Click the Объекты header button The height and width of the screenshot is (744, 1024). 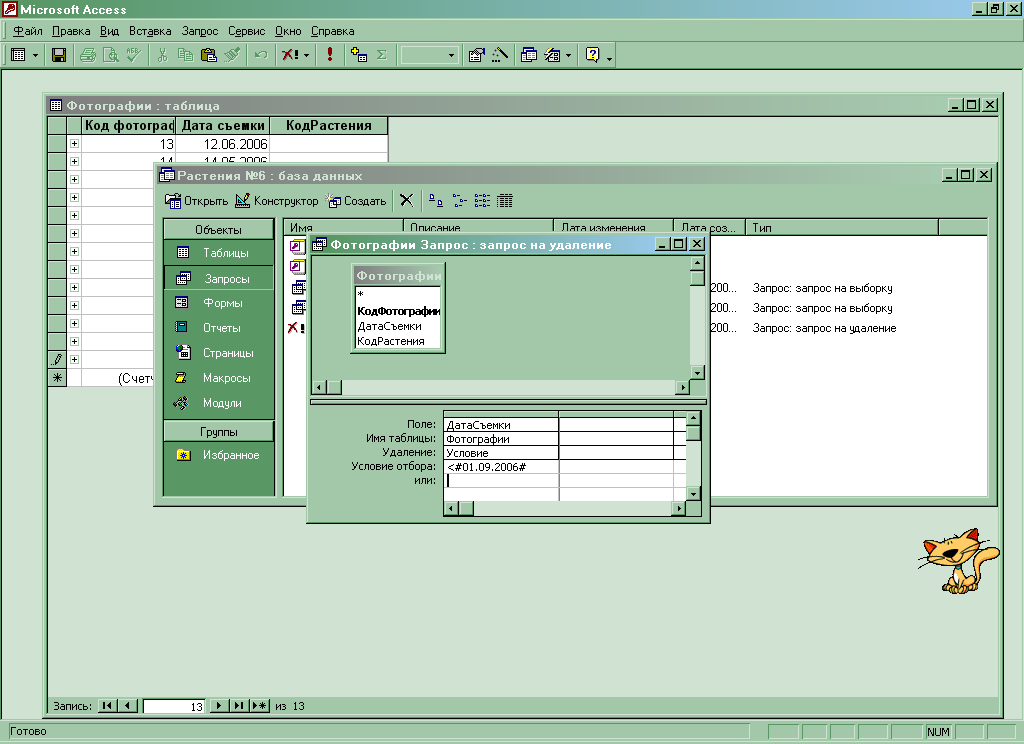coord(219,229)
